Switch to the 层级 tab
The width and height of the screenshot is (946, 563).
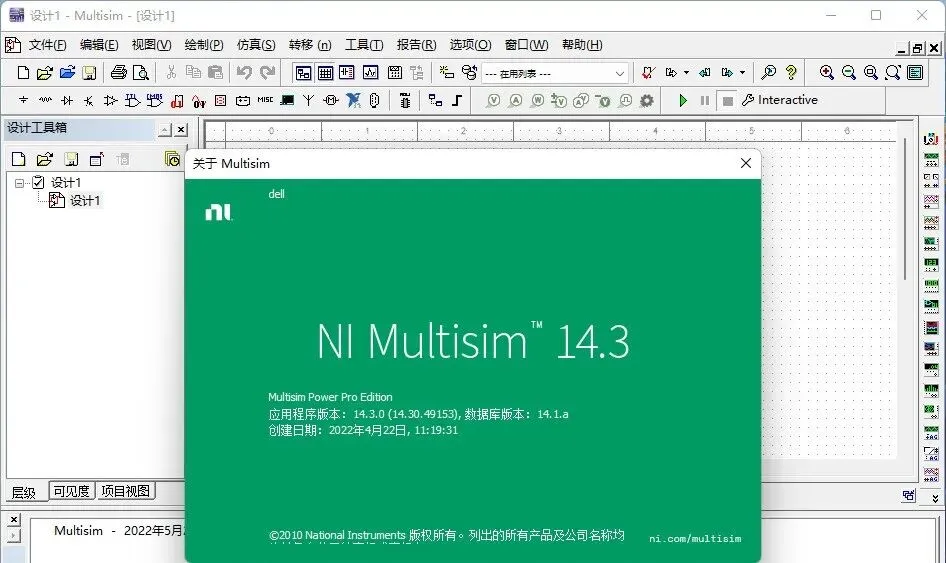[x=24, y=492]
